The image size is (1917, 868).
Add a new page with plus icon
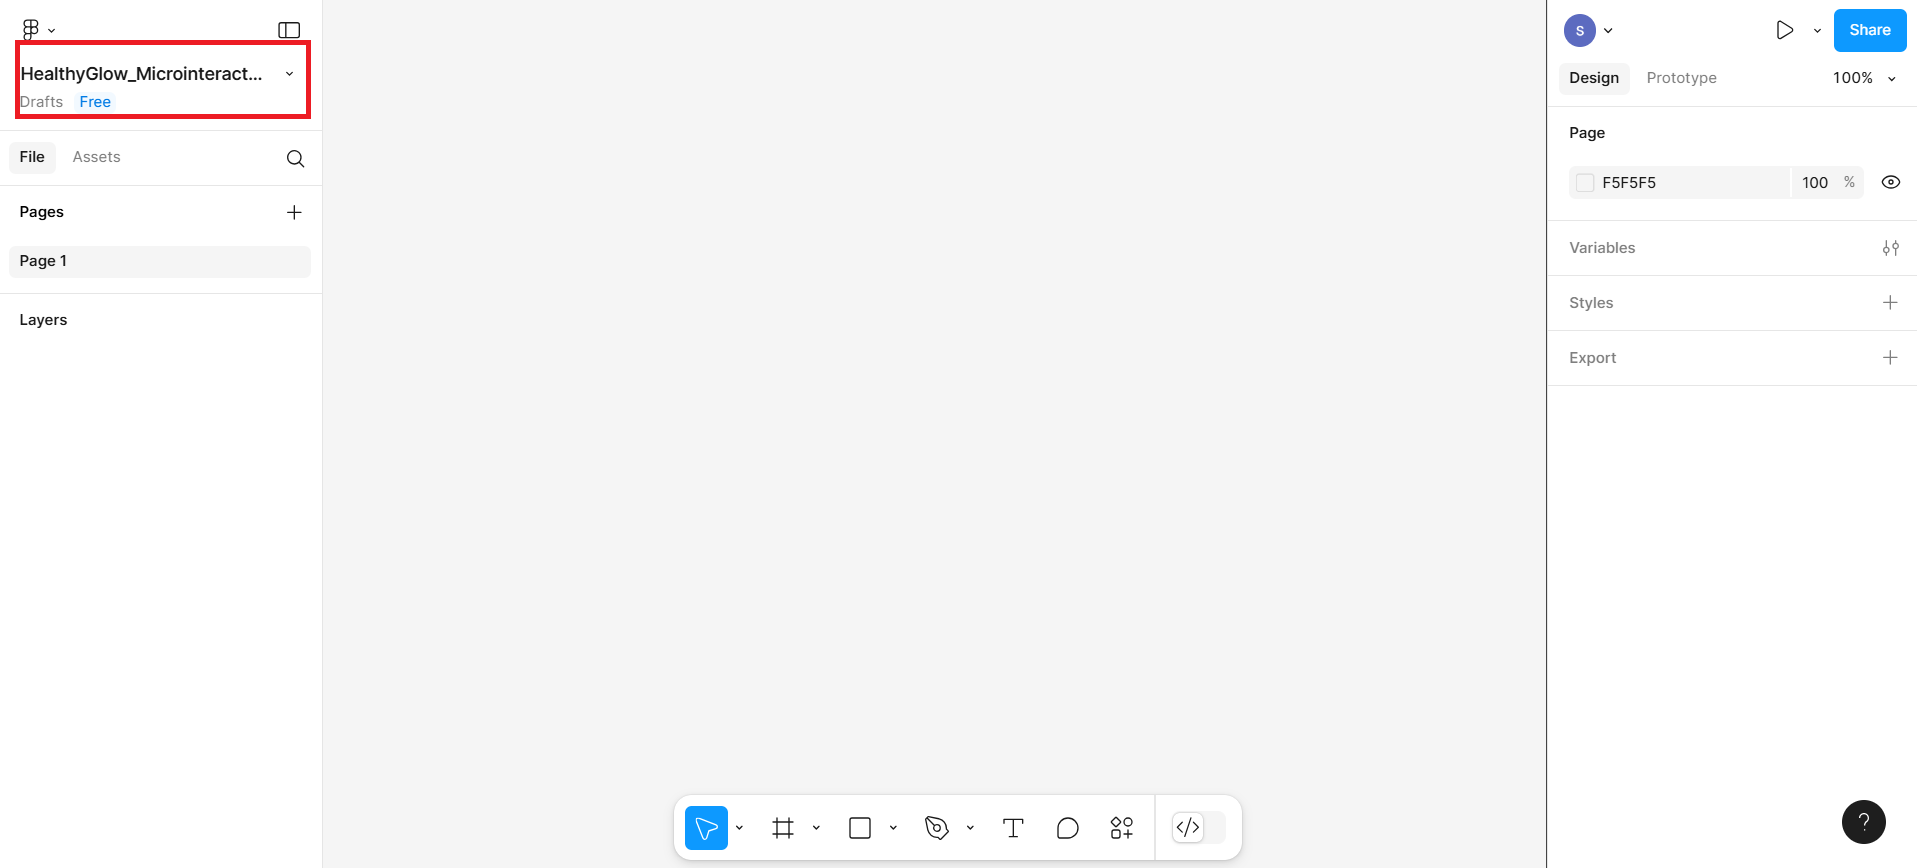pyautogui.click(x=294, y=212)
